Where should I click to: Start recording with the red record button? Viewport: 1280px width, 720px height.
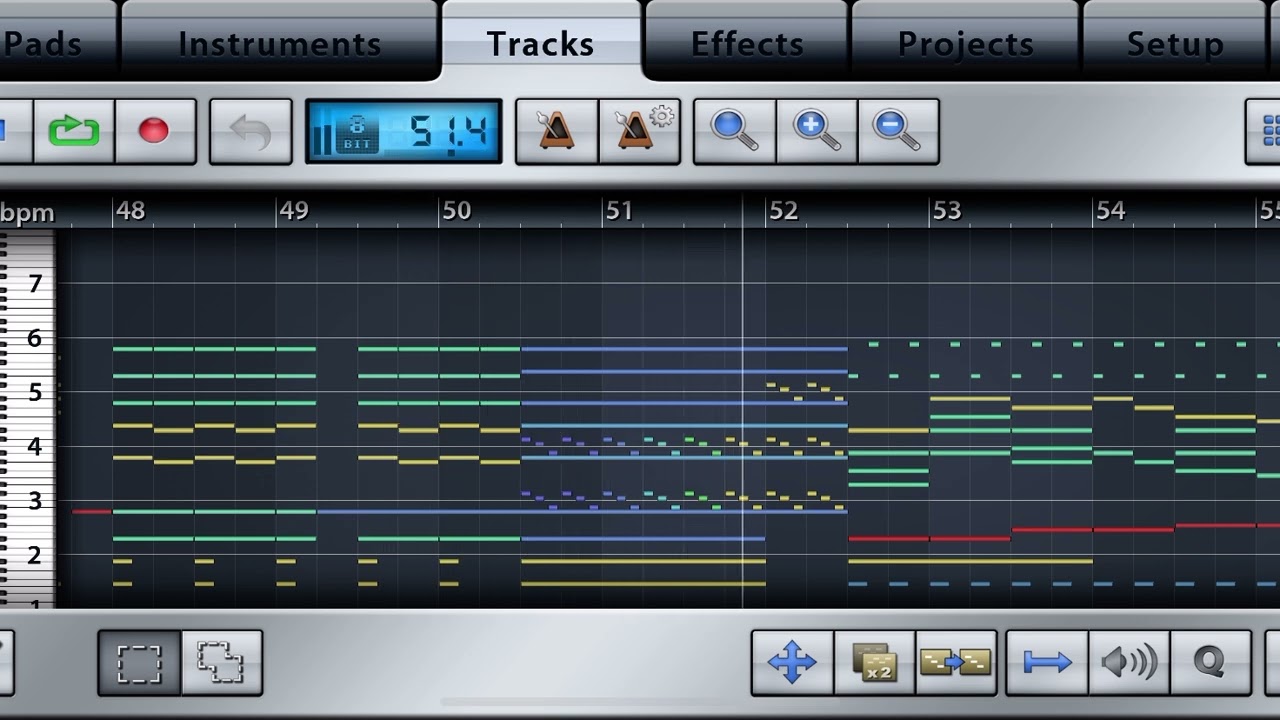tap(155, 131)
